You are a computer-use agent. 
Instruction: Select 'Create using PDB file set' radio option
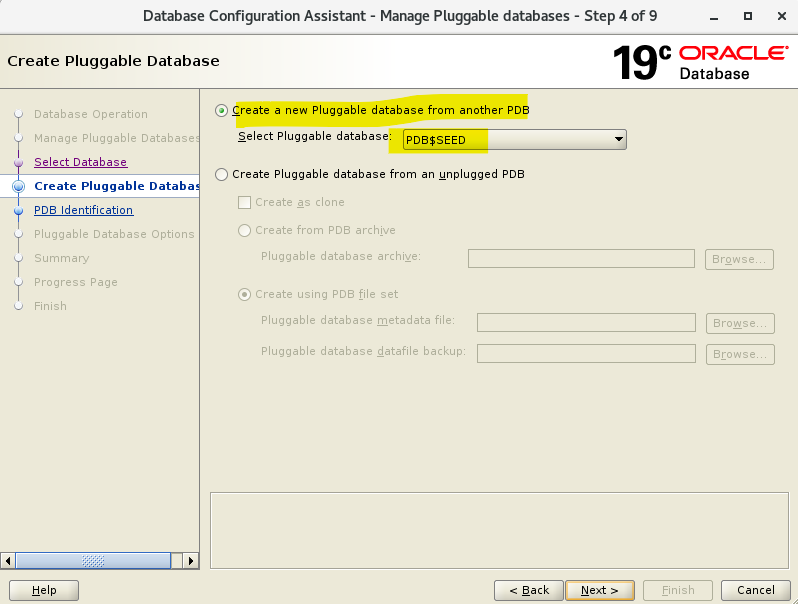244,295
